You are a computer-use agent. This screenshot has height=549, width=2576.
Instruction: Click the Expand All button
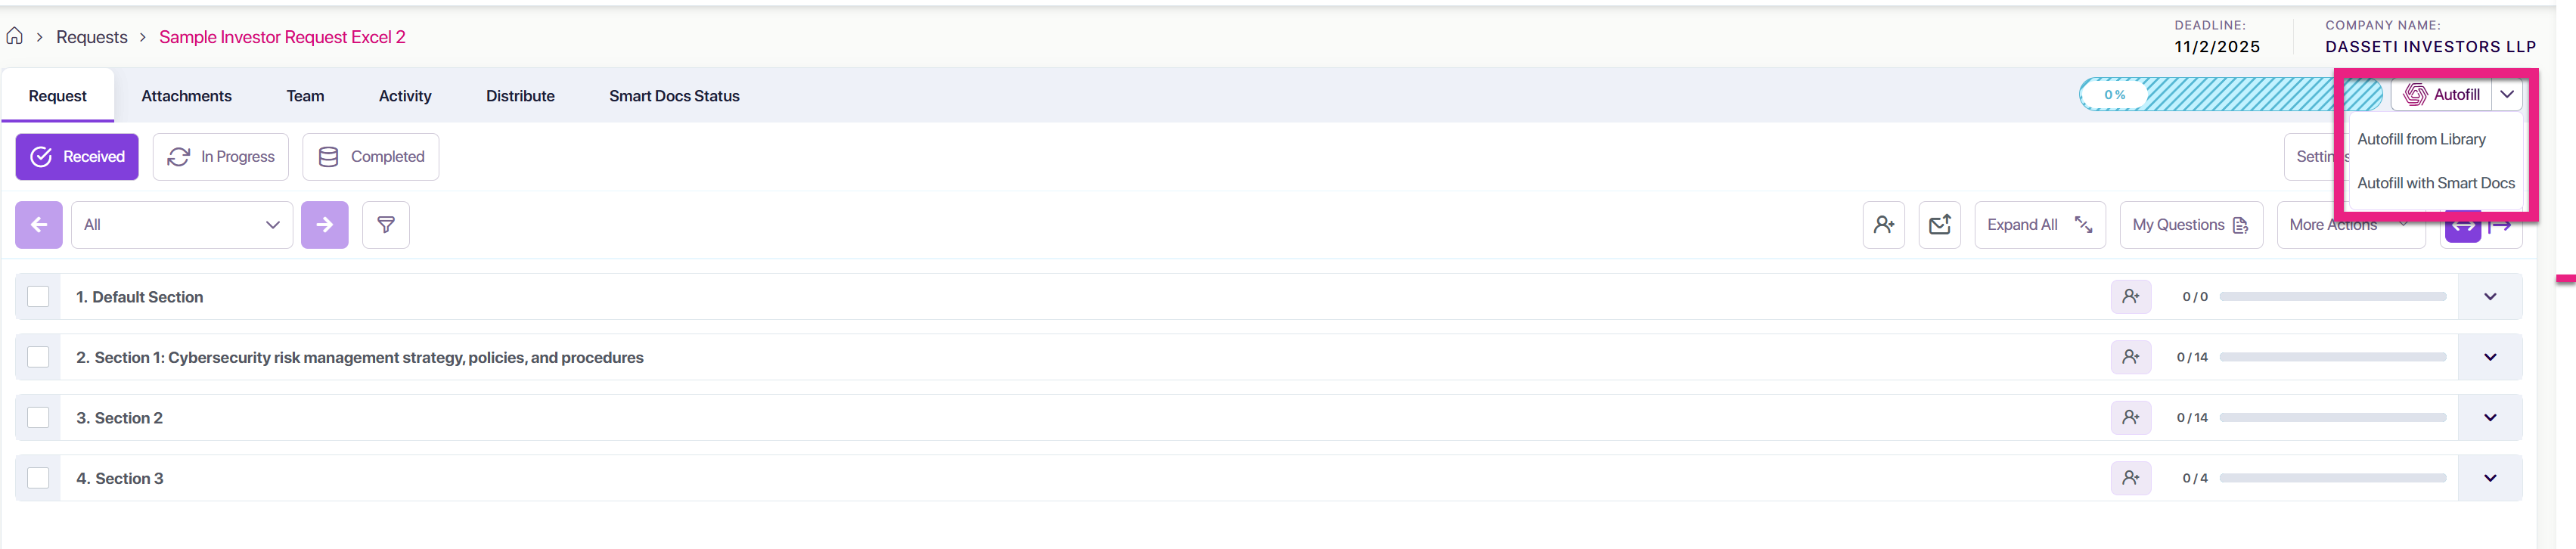[x=2040, y=224]
